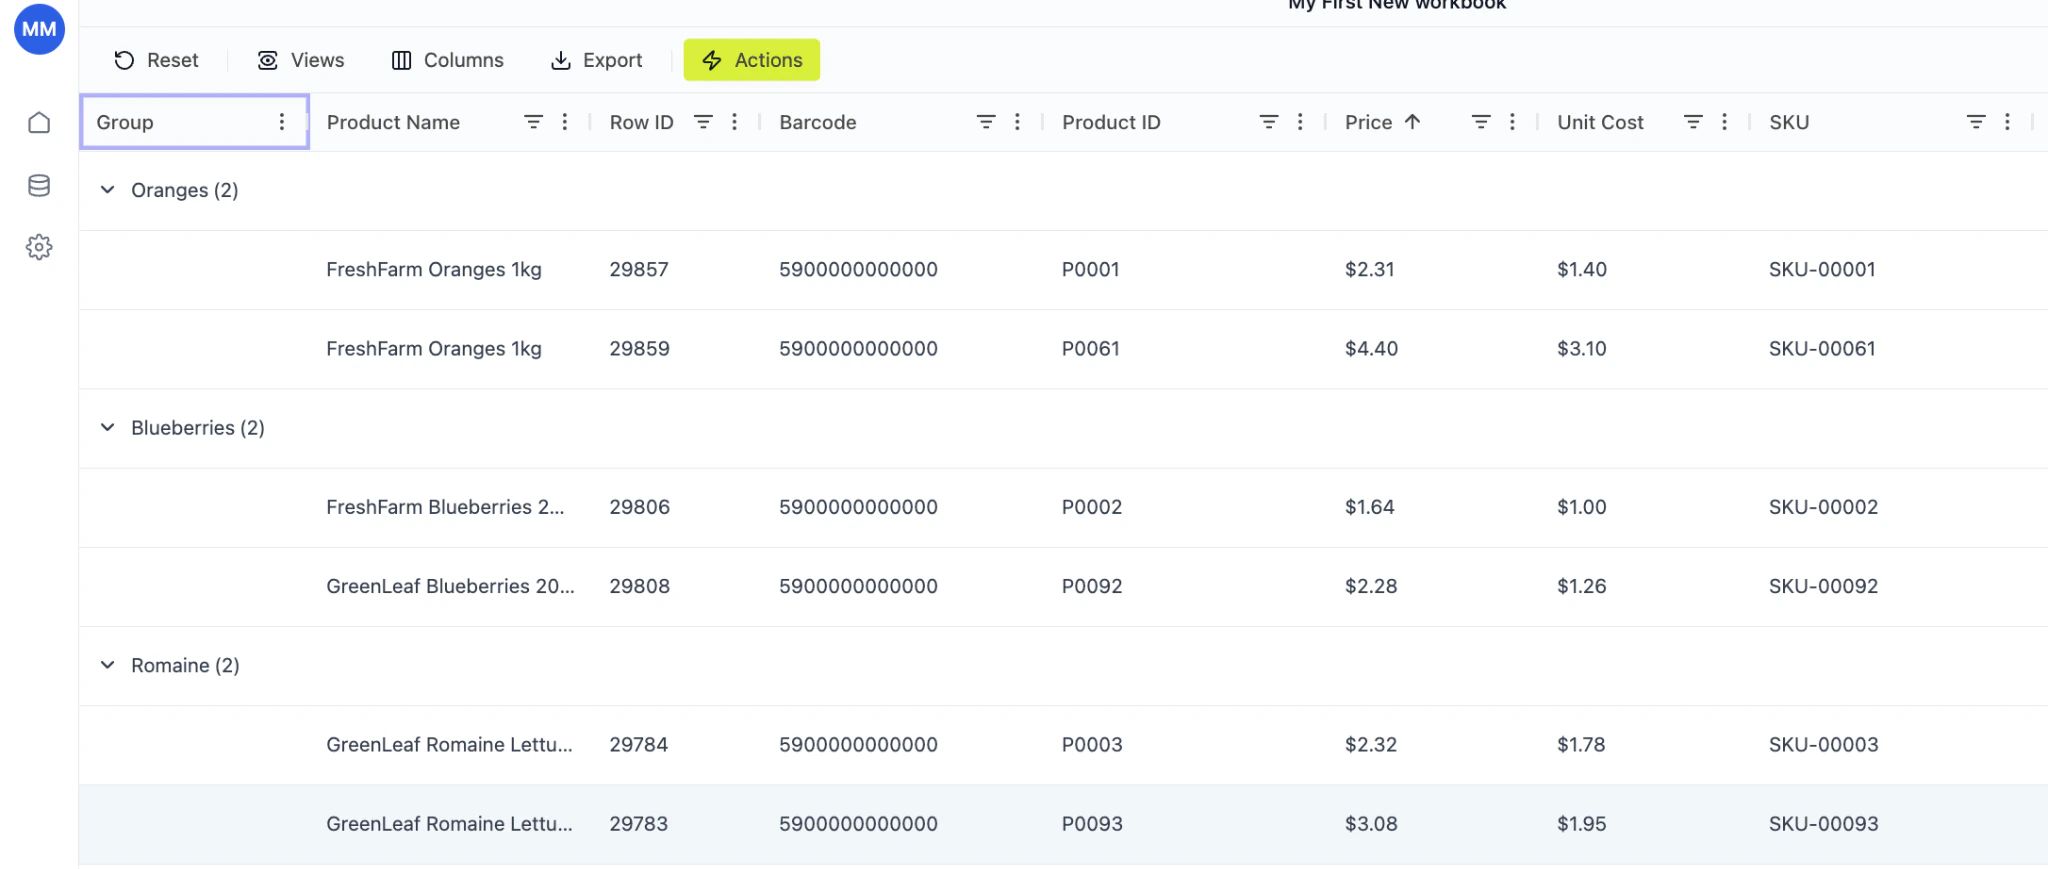This screenshot has height=869, width=2048.
Task: Click the Row ID header label
Action: (642, 122)
